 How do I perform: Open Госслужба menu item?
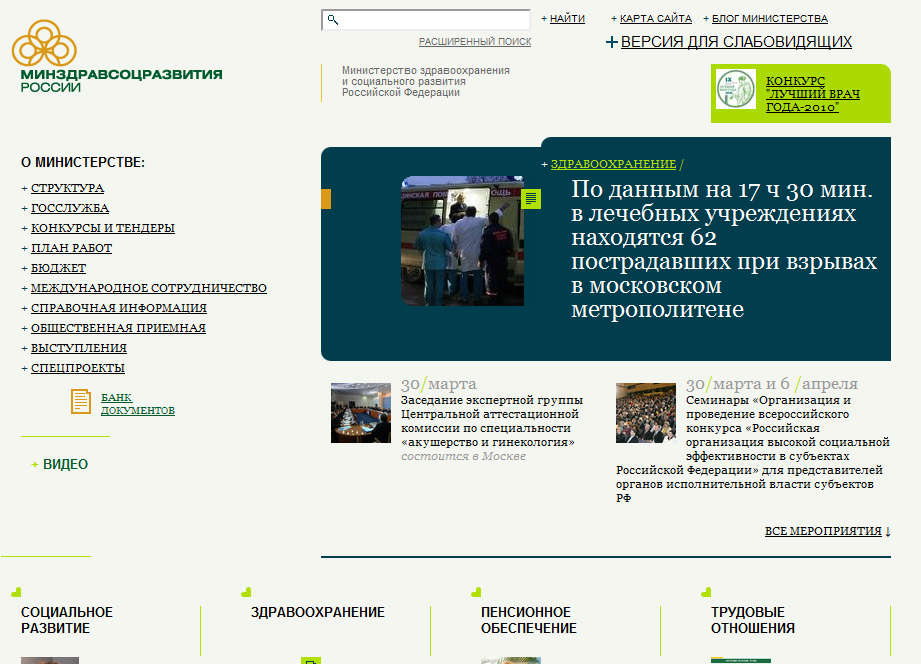70,208
